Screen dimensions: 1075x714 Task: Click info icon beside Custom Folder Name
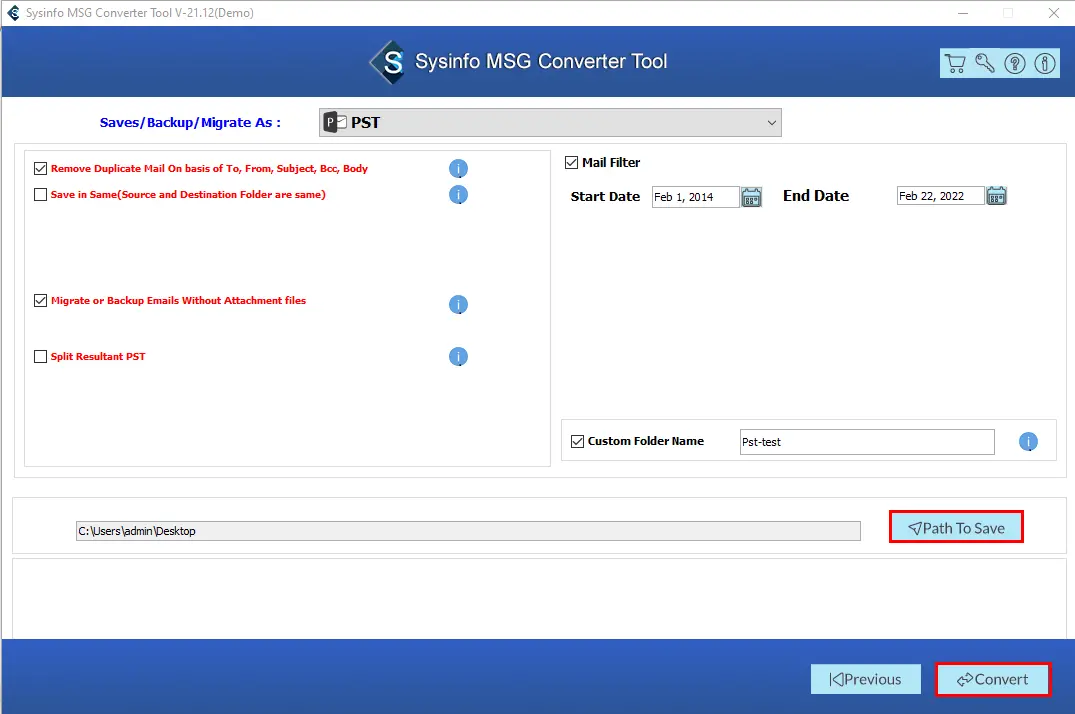coord(1028,442)
